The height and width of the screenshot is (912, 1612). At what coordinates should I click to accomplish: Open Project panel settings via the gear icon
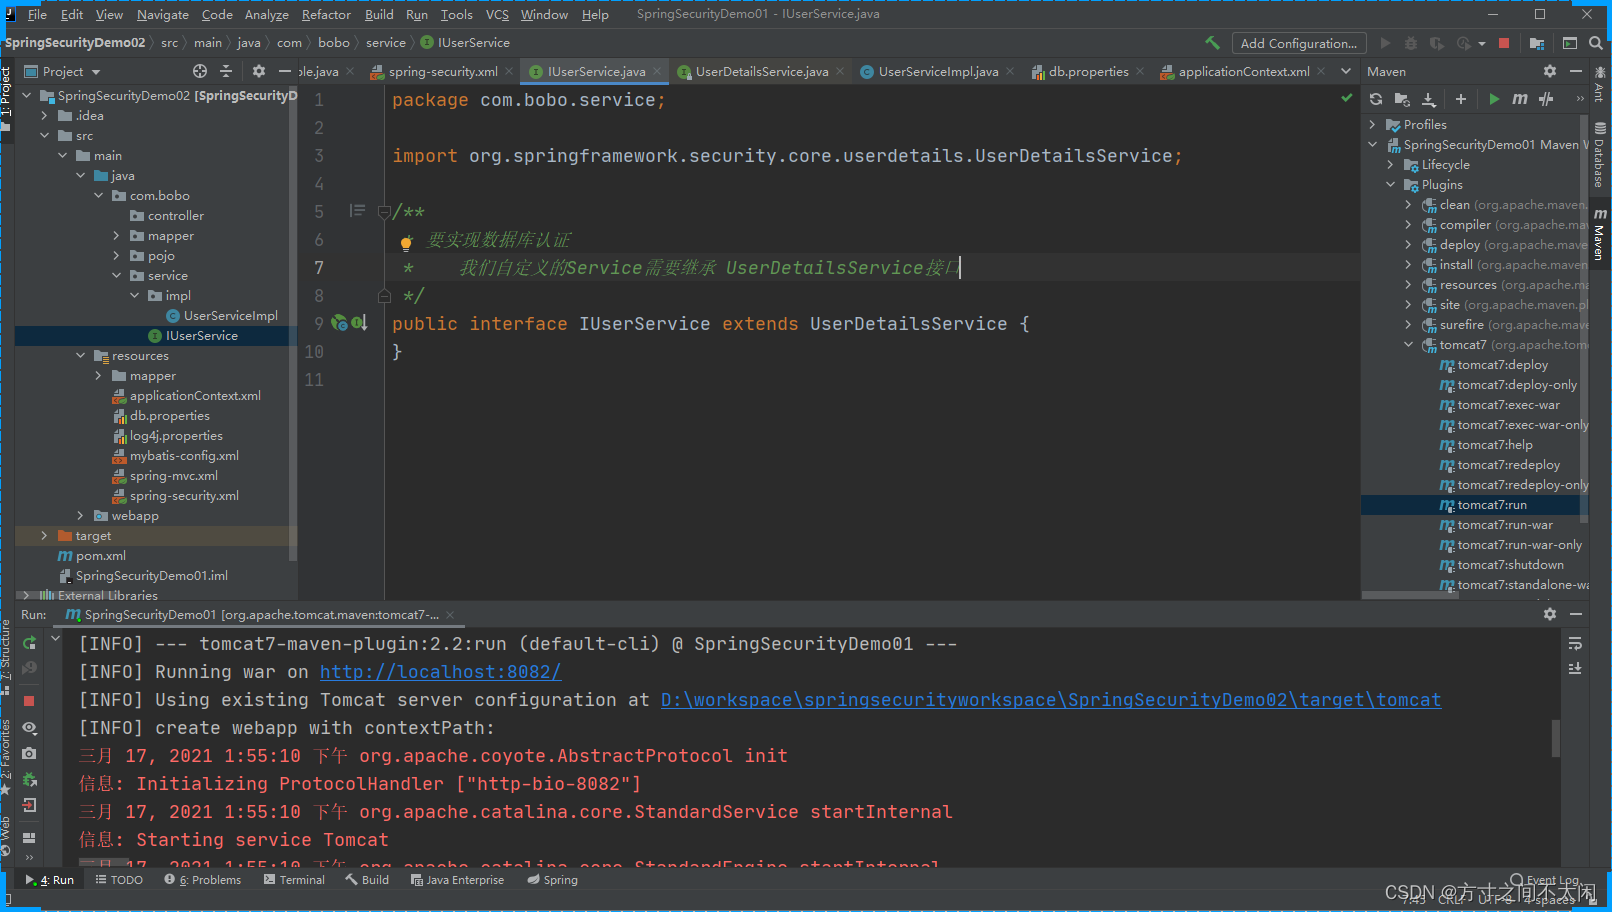point(258,71)
